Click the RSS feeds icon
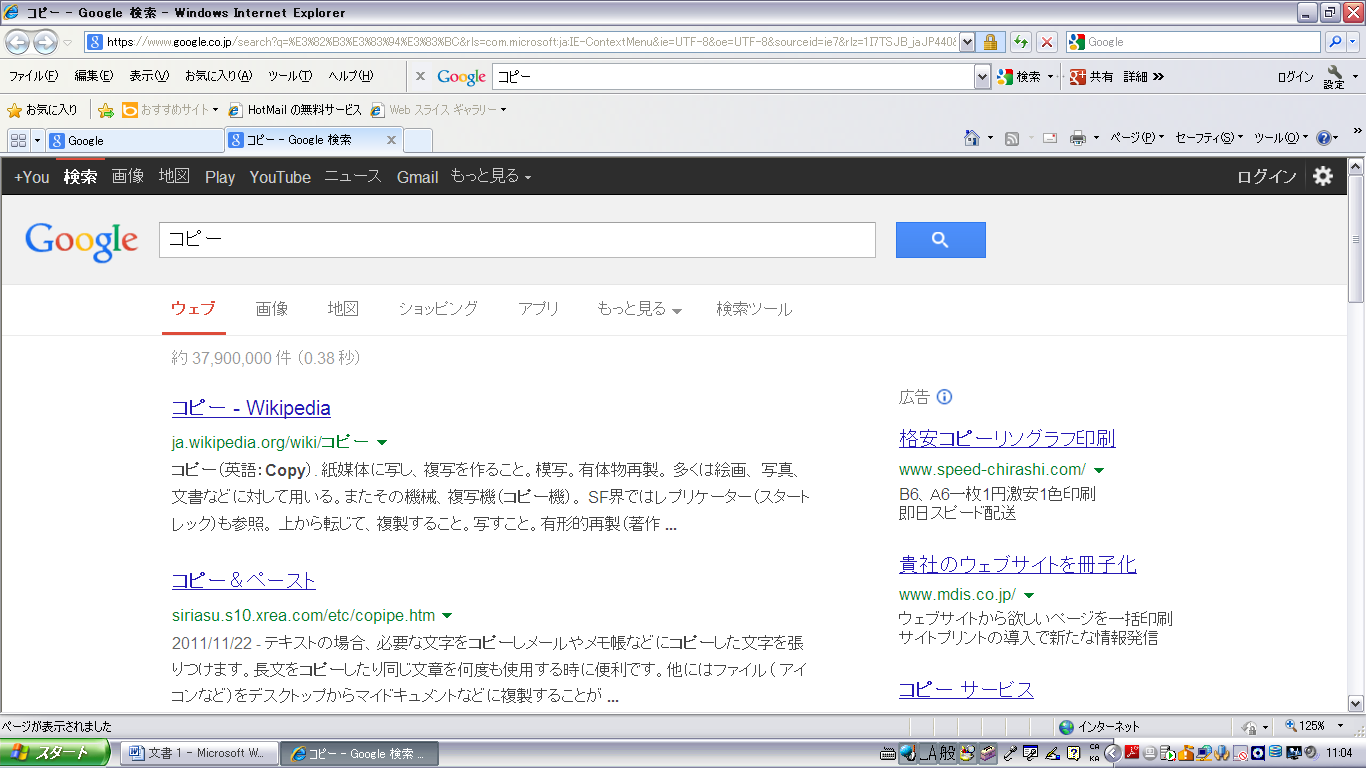 [x=1012, y=138]
